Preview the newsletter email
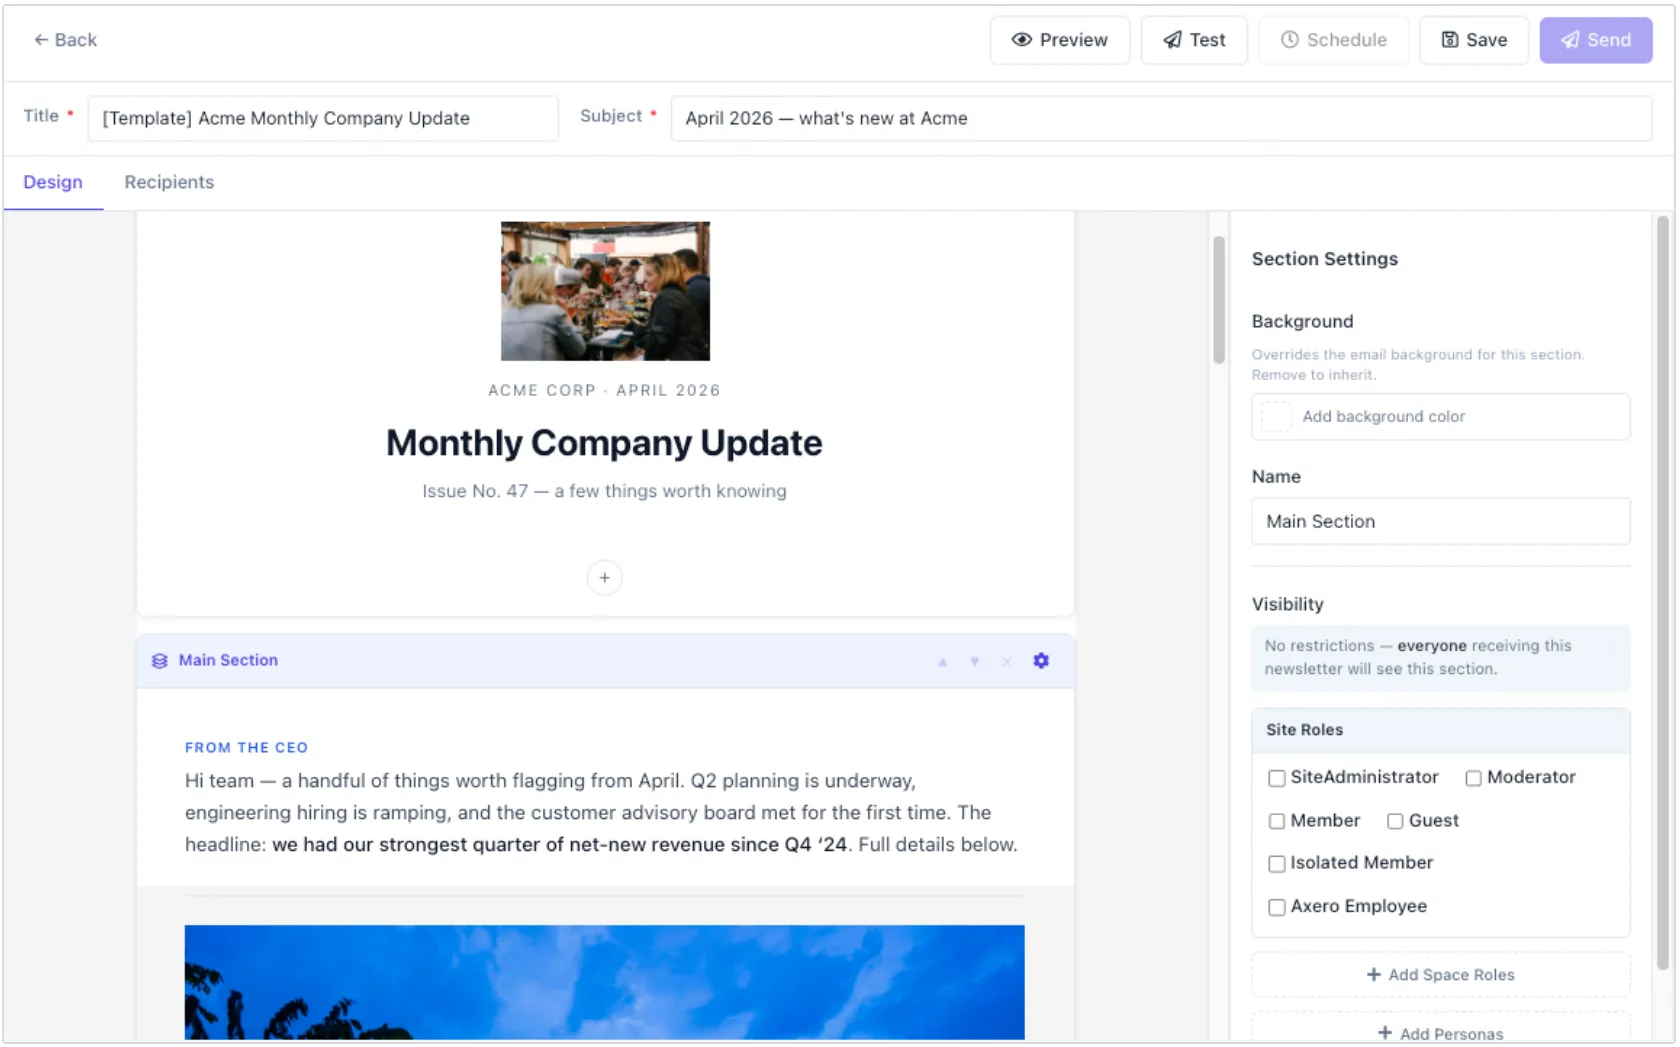The width and height of the screenshot is (1680, 1047). [1060, 40]
